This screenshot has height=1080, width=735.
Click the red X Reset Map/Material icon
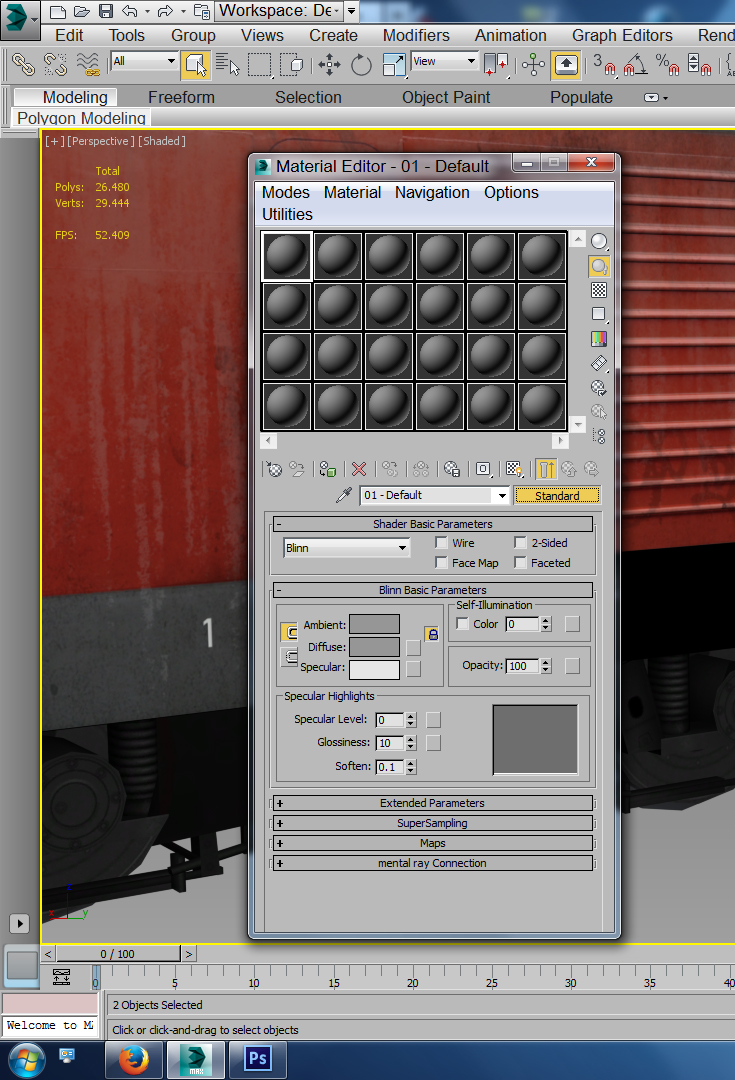(359, 470)
